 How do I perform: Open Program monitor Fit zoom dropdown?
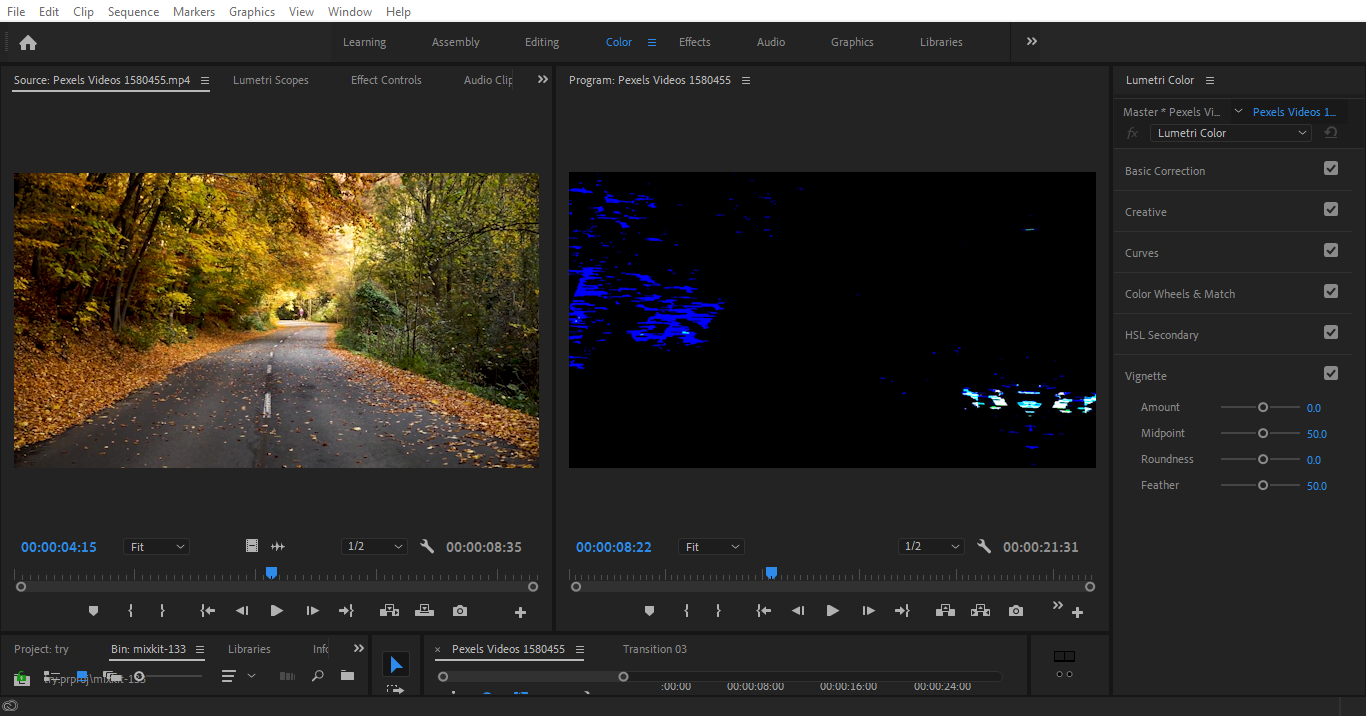[x=712, y=547]
